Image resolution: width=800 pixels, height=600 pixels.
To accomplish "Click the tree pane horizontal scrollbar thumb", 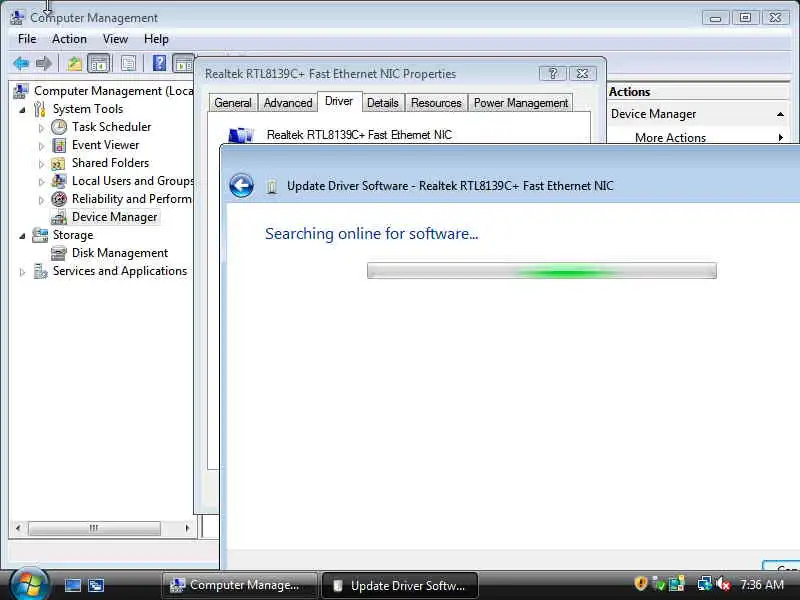I will point(94,528).
